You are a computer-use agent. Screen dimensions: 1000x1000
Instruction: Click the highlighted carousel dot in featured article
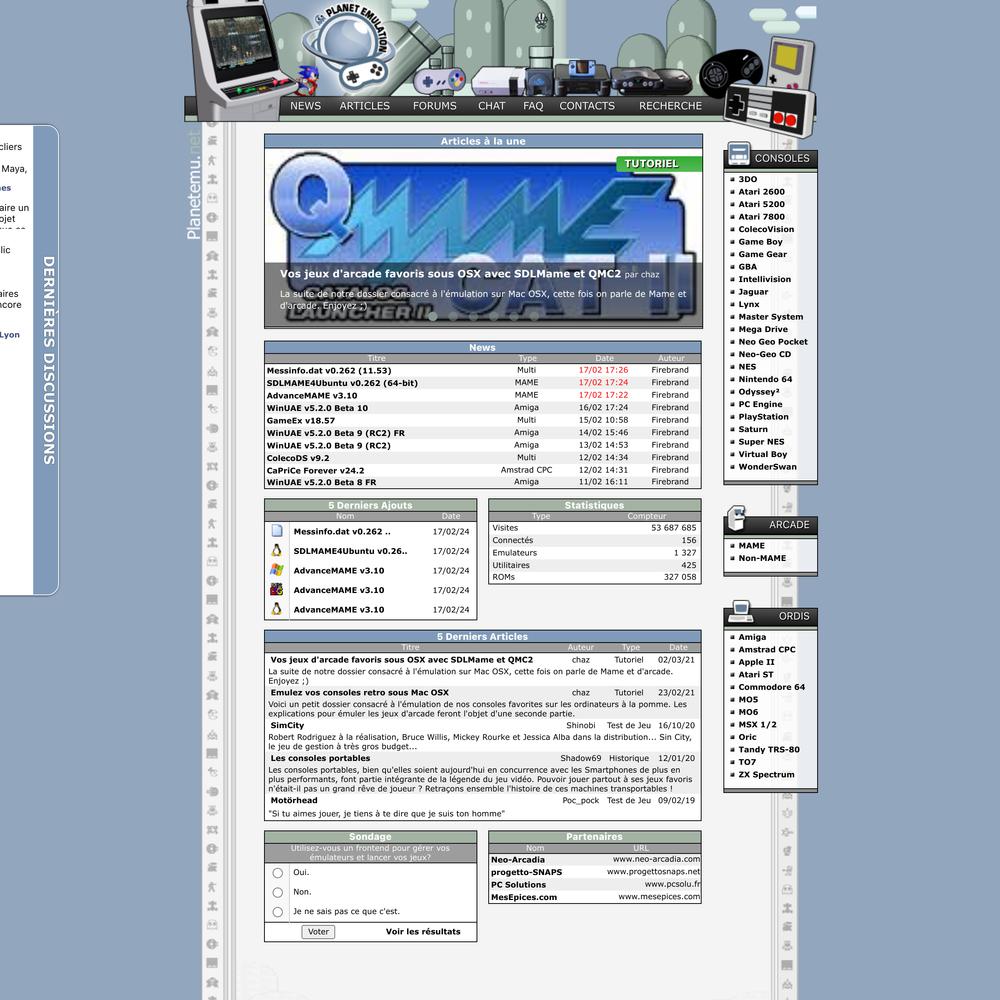(433, 316)
